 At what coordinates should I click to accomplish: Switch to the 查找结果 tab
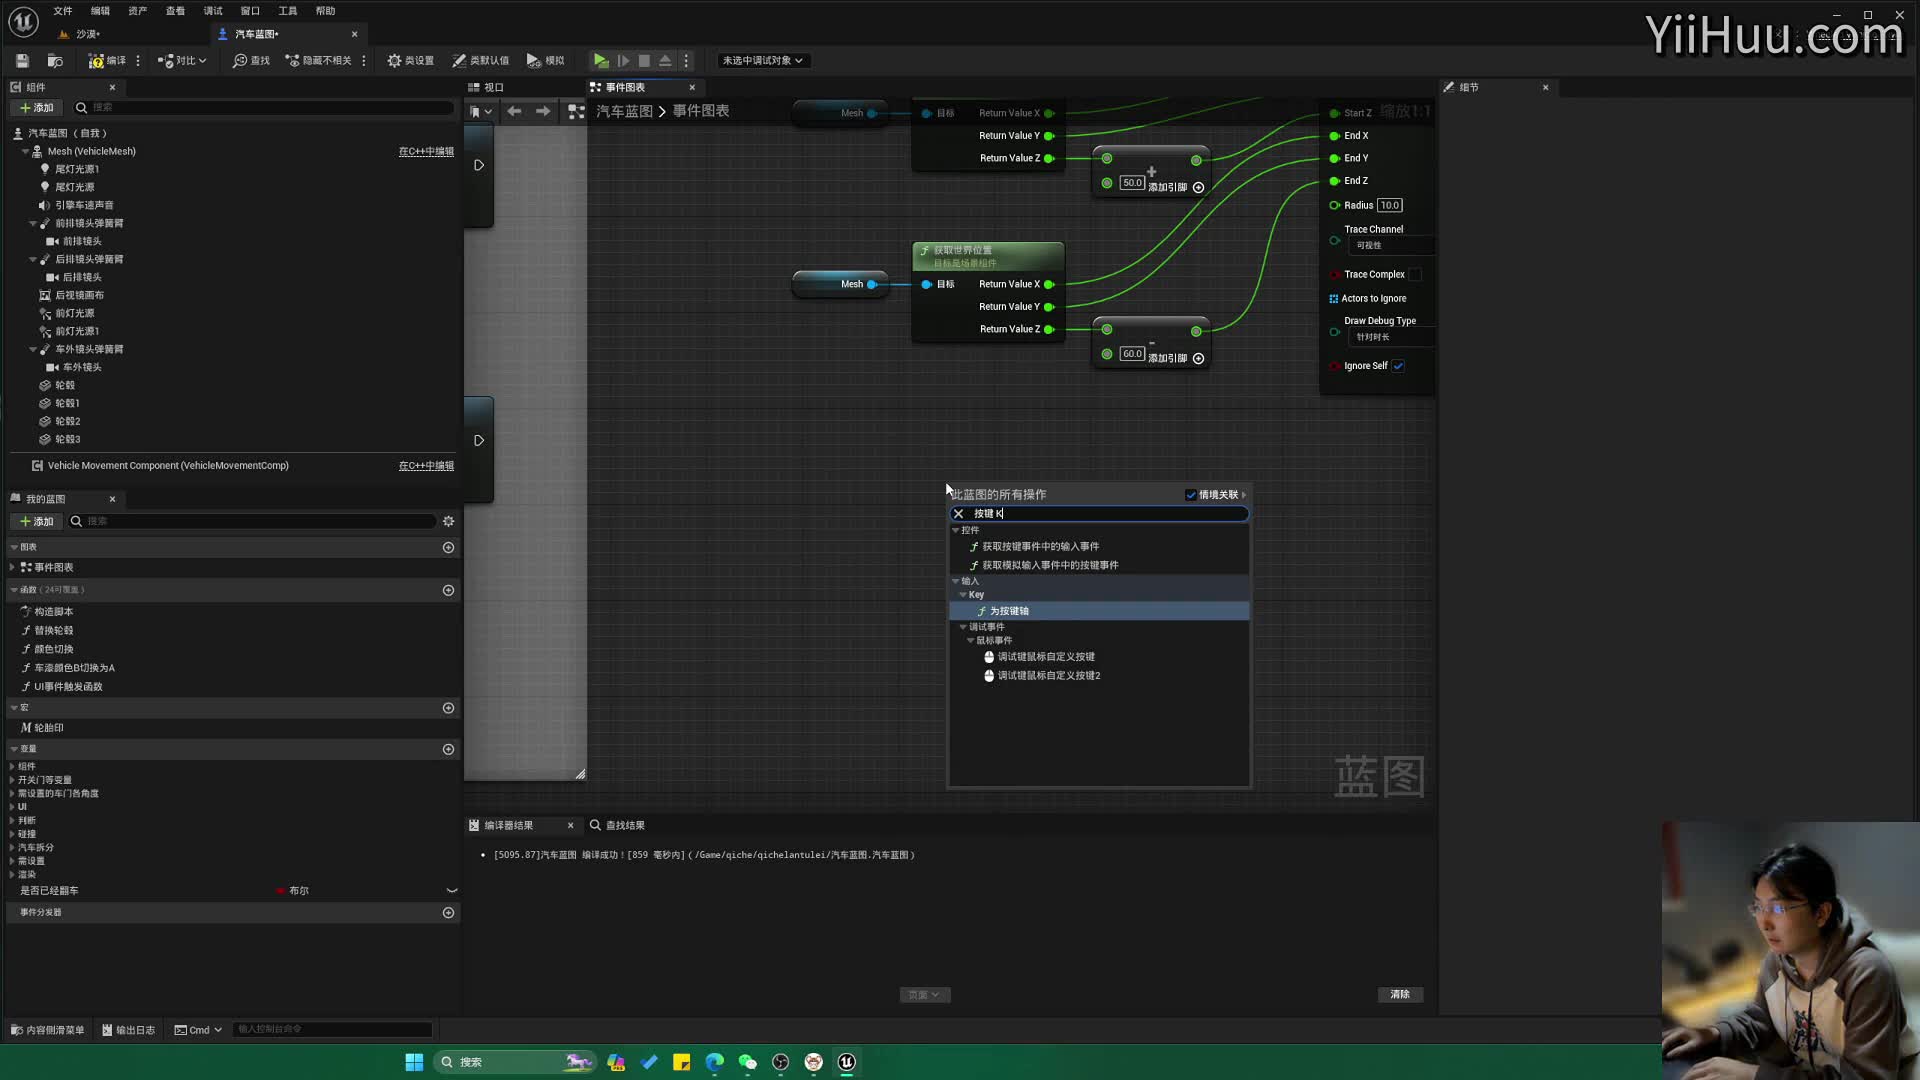click(618, 825)
